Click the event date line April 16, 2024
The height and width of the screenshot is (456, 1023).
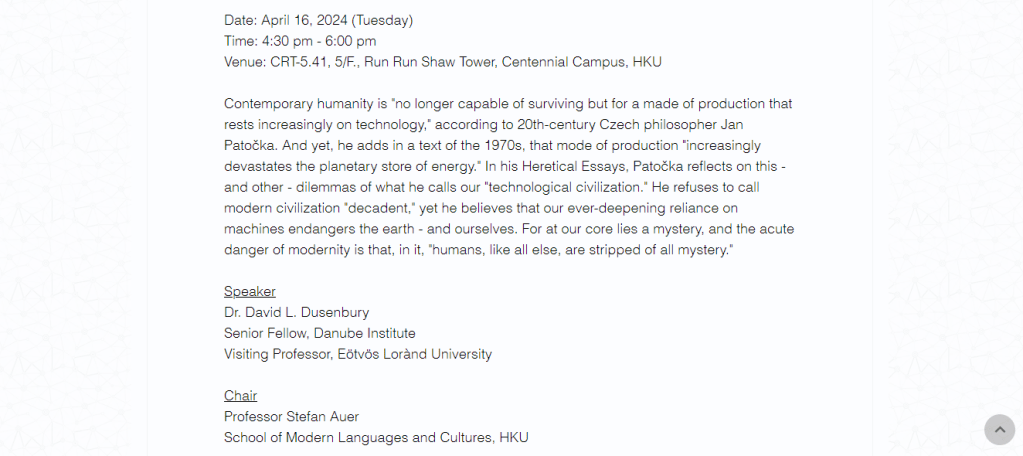pyautogui.click(x=318, y=20)
